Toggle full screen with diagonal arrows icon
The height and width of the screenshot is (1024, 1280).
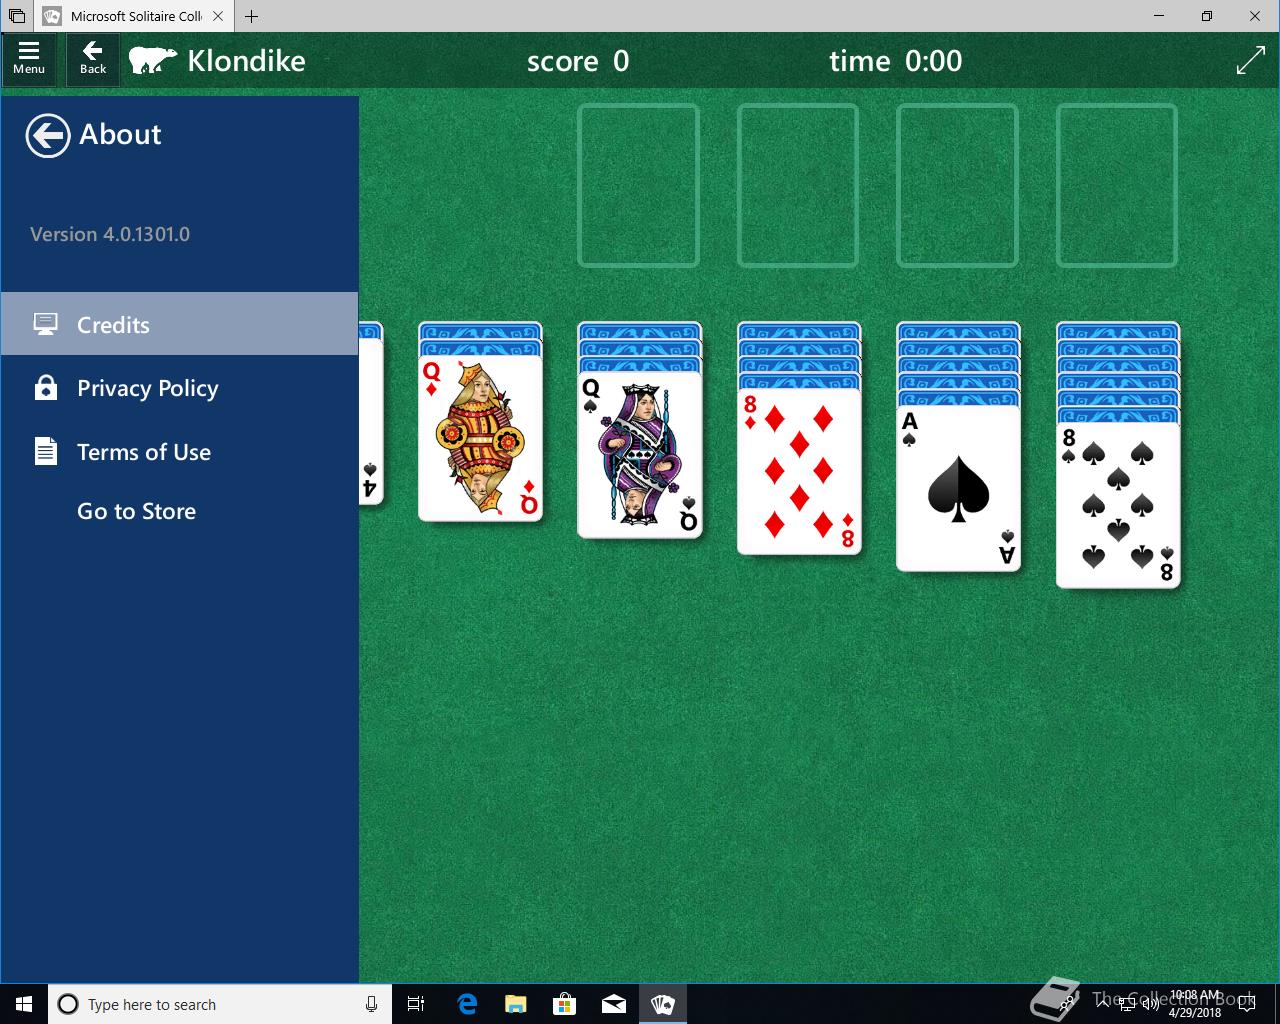(x=1250, y=60)
